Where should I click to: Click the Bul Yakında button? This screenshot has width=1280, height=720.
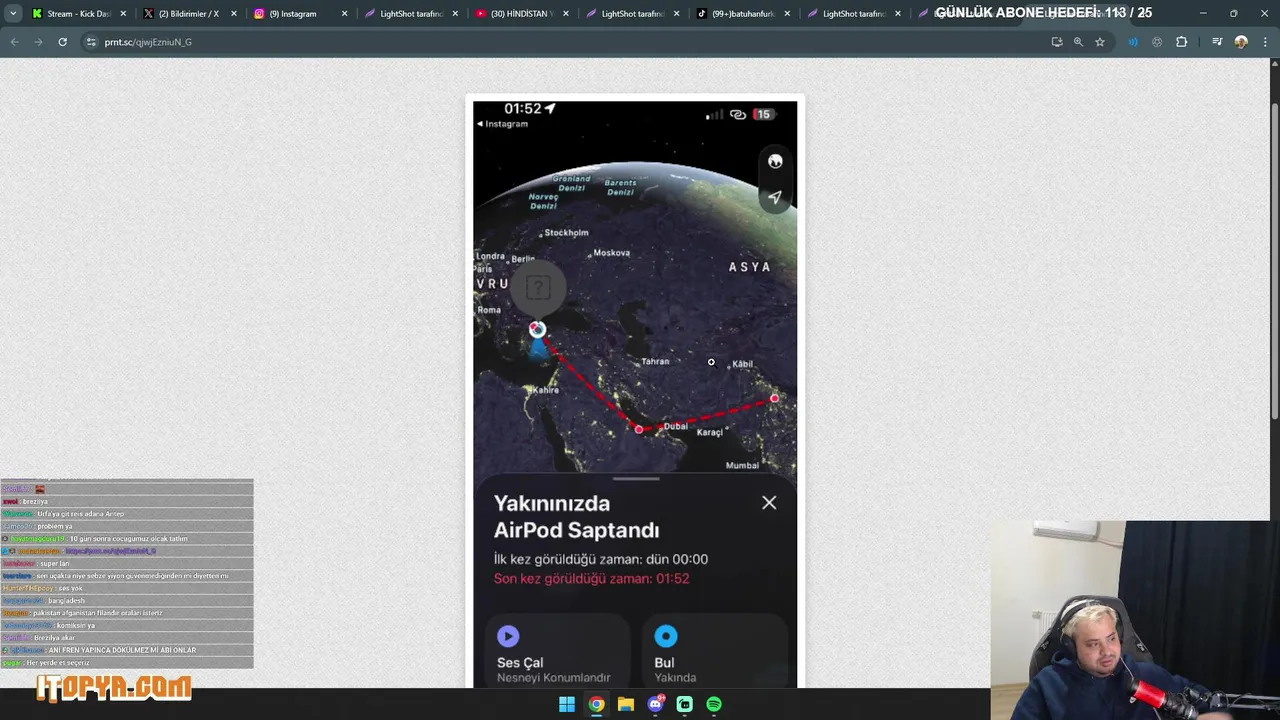pos(714,654)
